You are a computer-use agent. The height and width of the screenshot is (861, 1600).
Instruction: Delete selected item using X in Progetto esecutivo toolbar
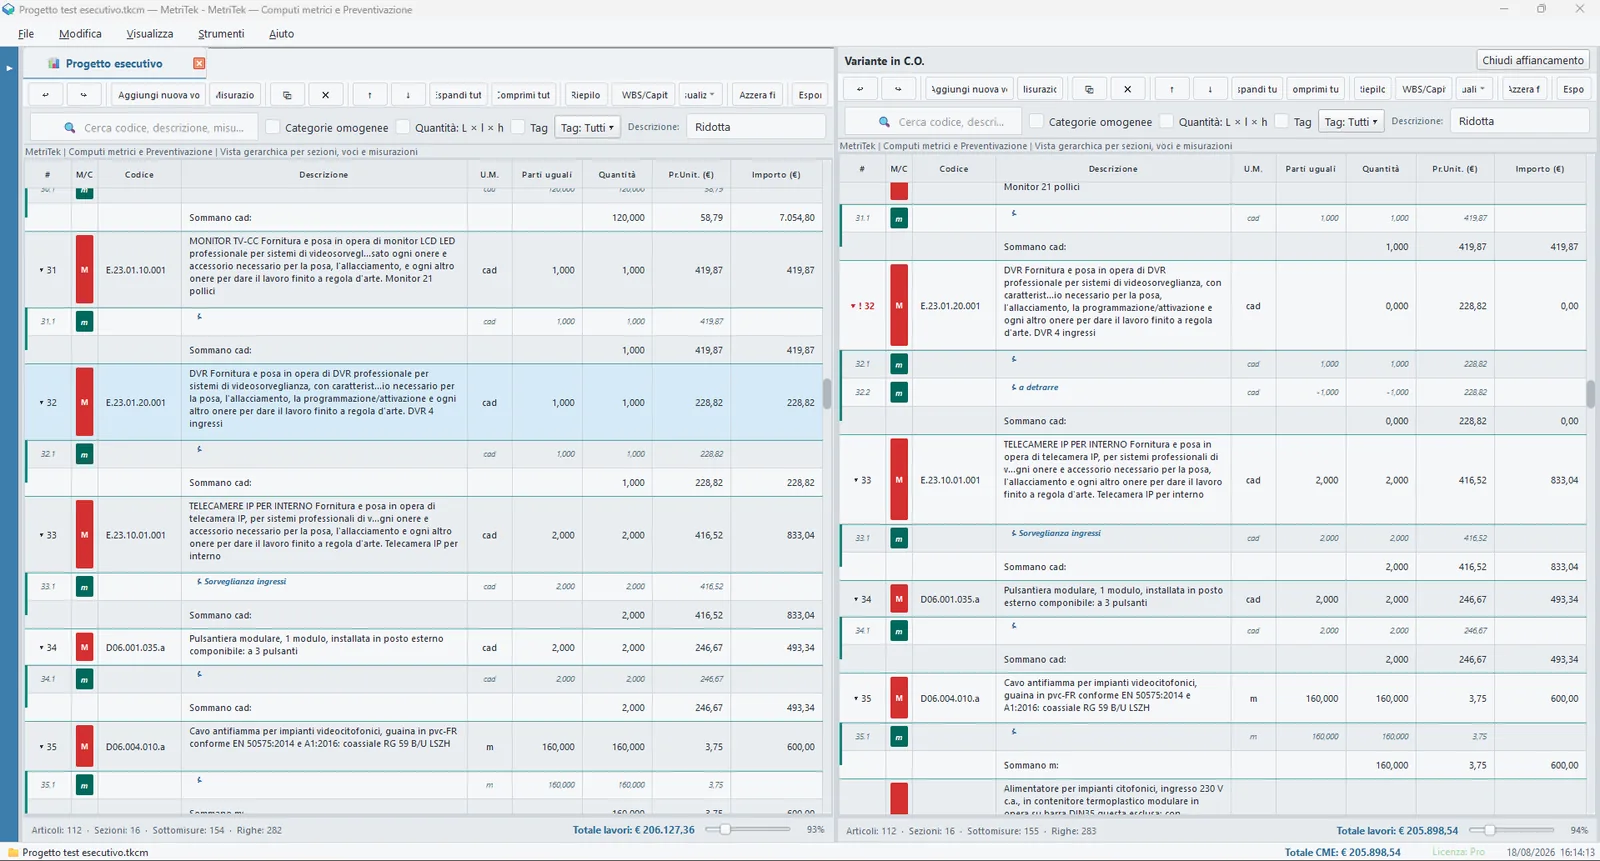pos(326,95)
